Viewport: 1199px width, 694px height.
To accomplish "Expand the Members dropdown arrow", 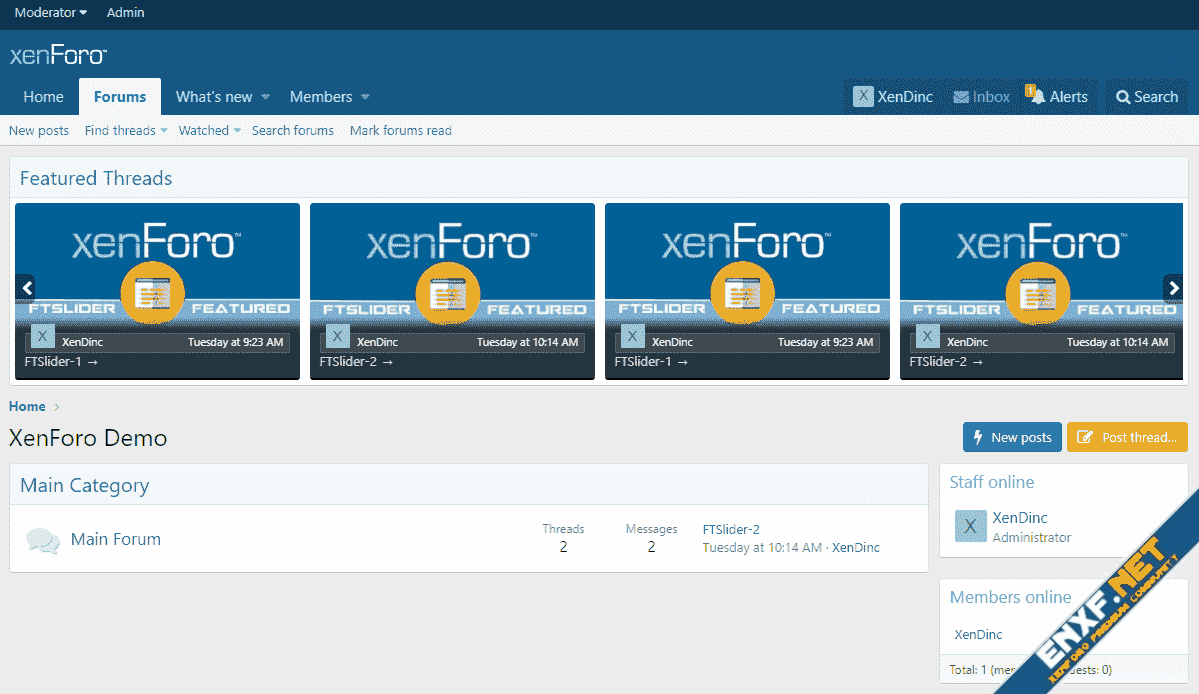I will click(365, 97).
